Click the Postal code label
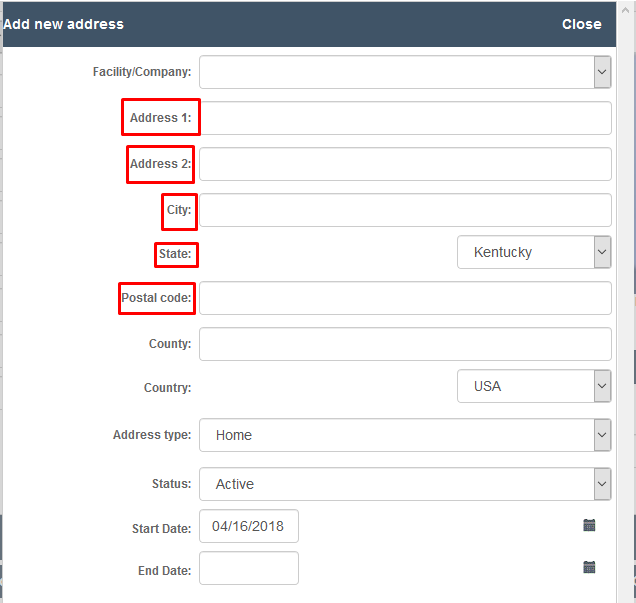The height and width of the screenshot is (603, 636). tap(156, 298)
